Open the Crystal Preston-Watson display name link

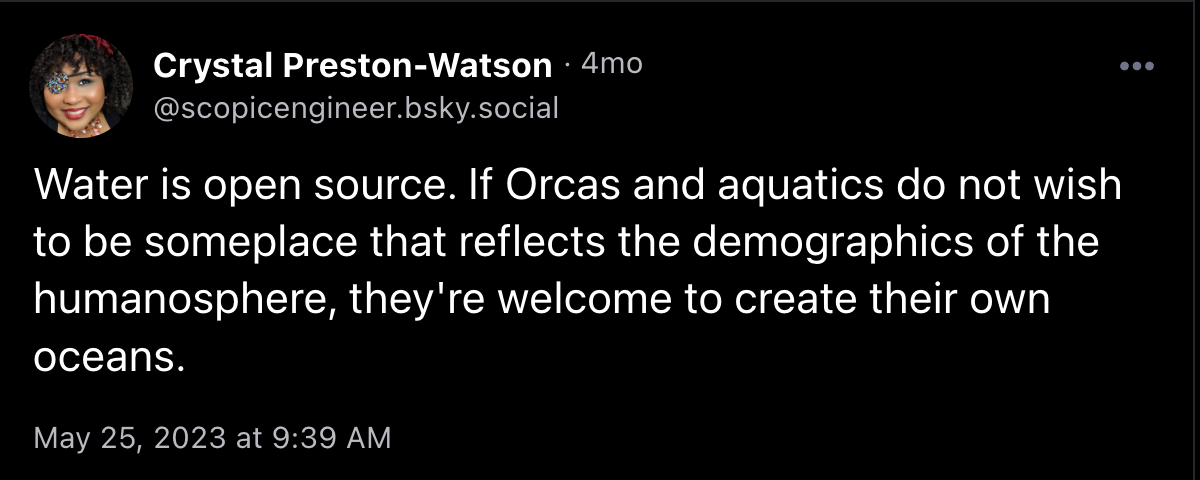(x=352, y=66)
